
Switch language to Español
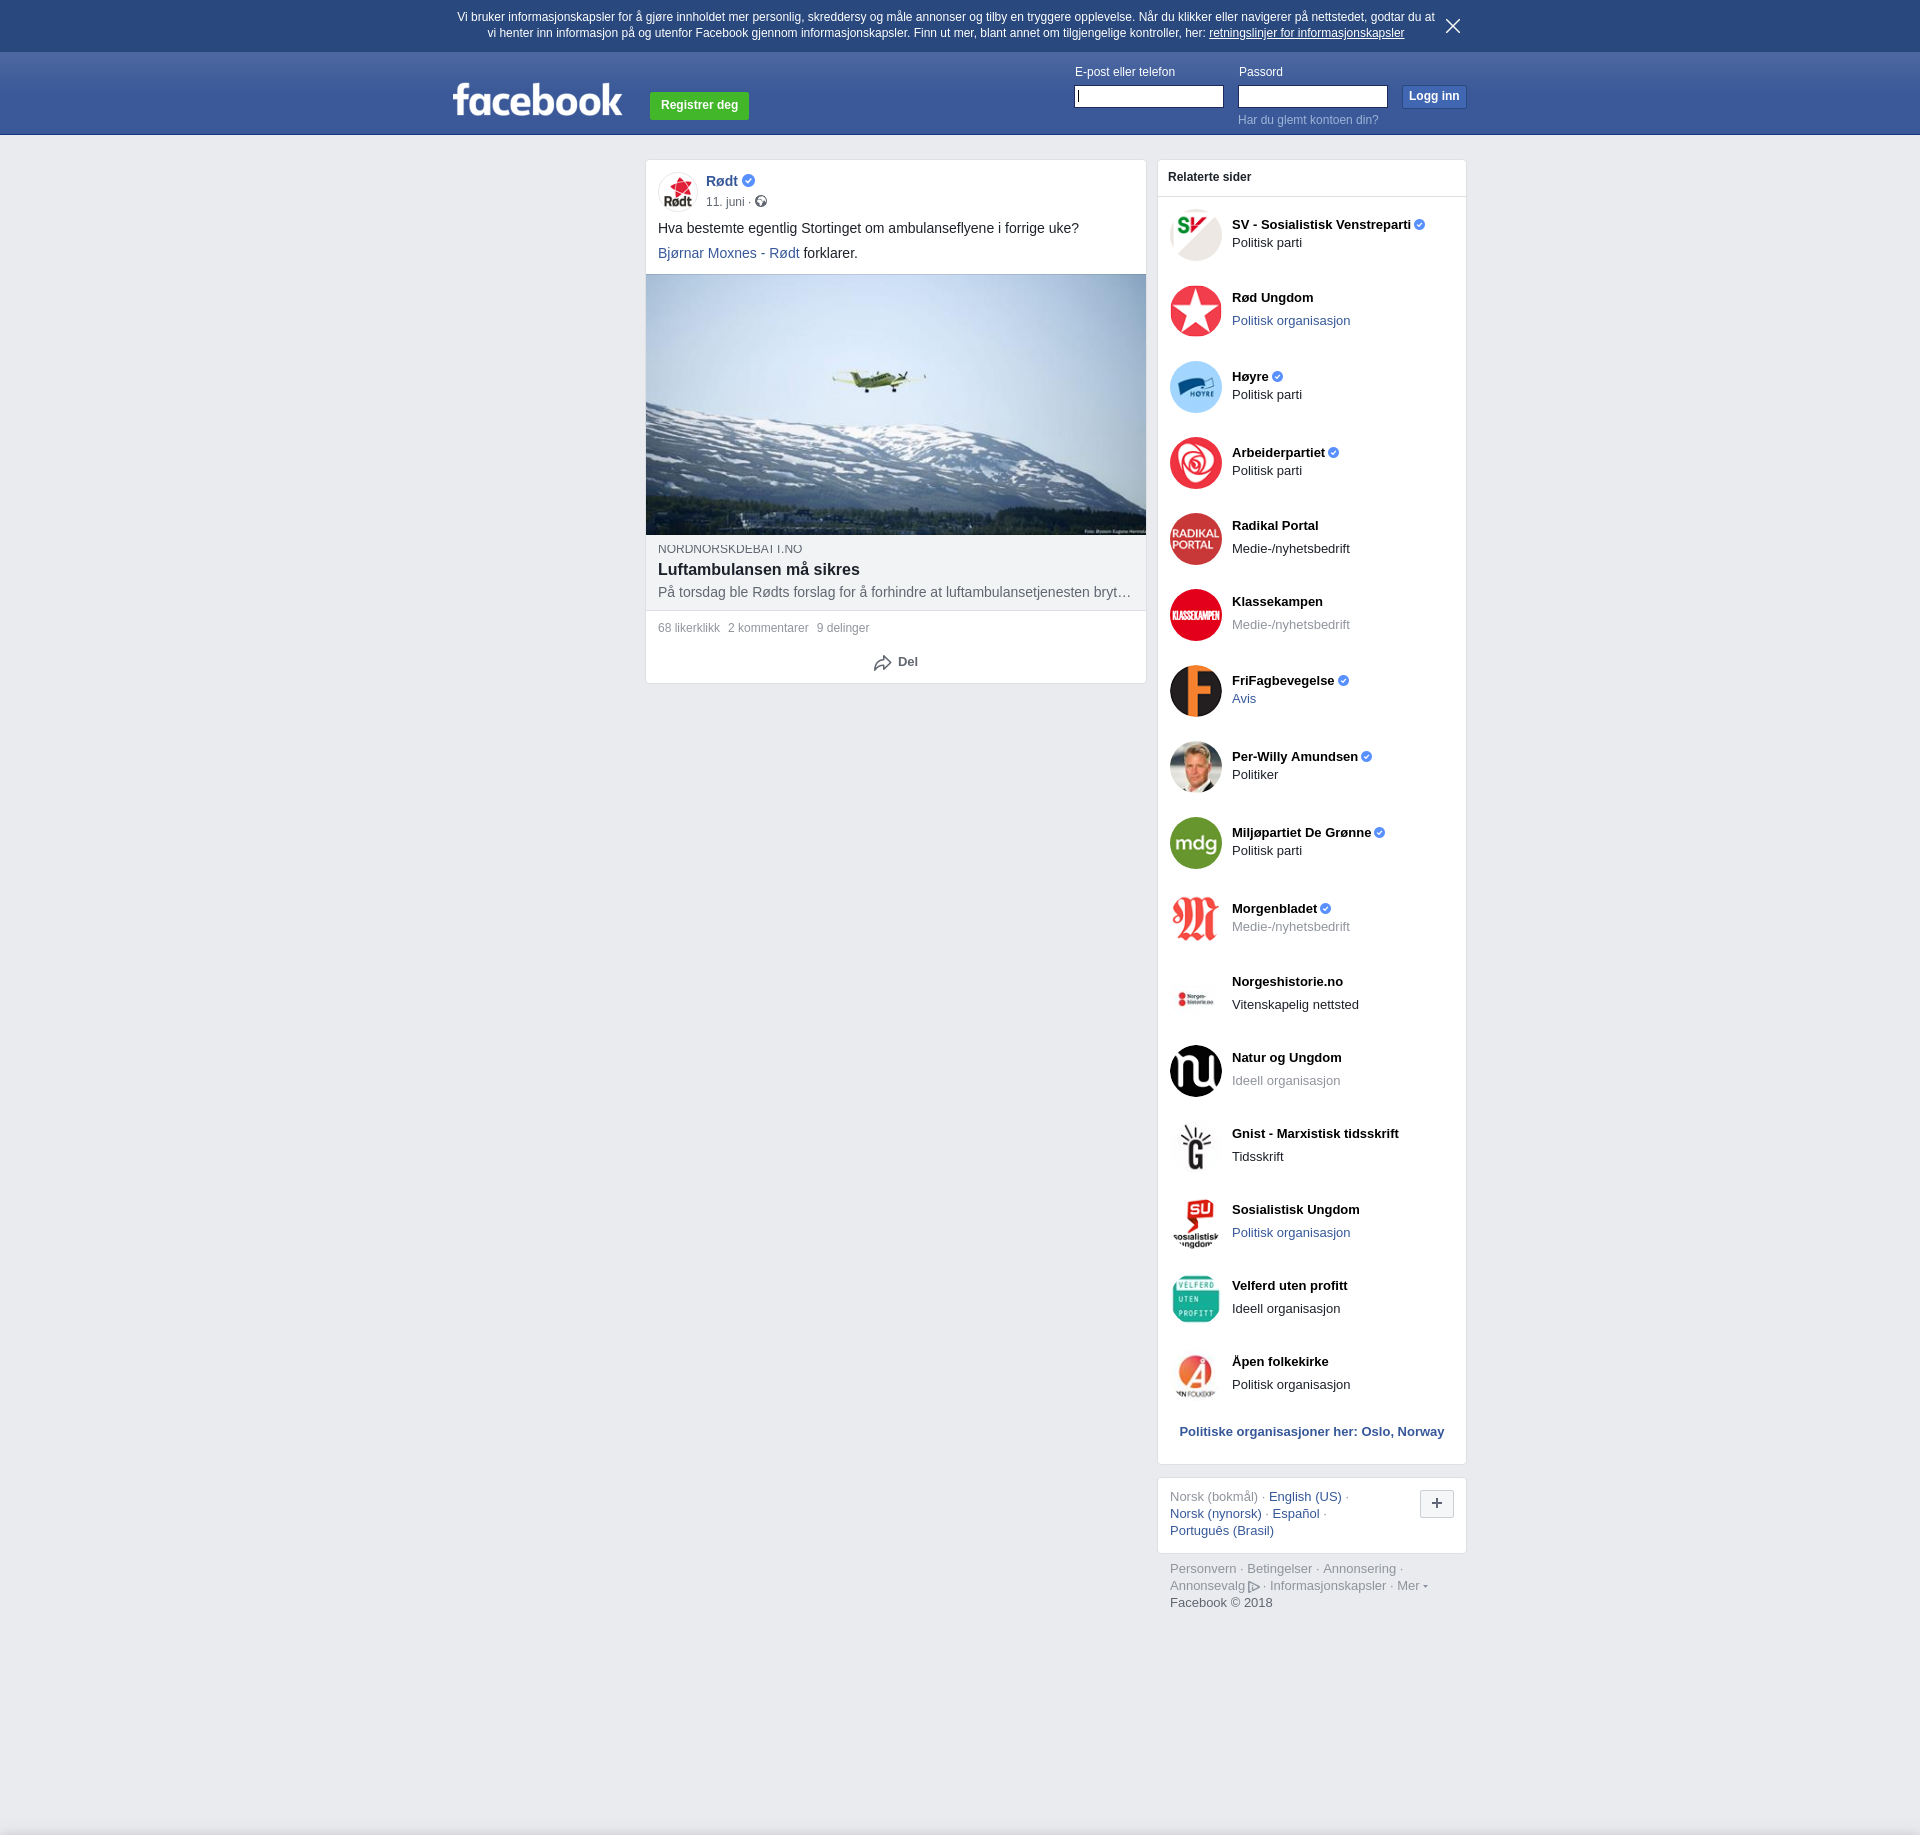click(1296, 1514)
